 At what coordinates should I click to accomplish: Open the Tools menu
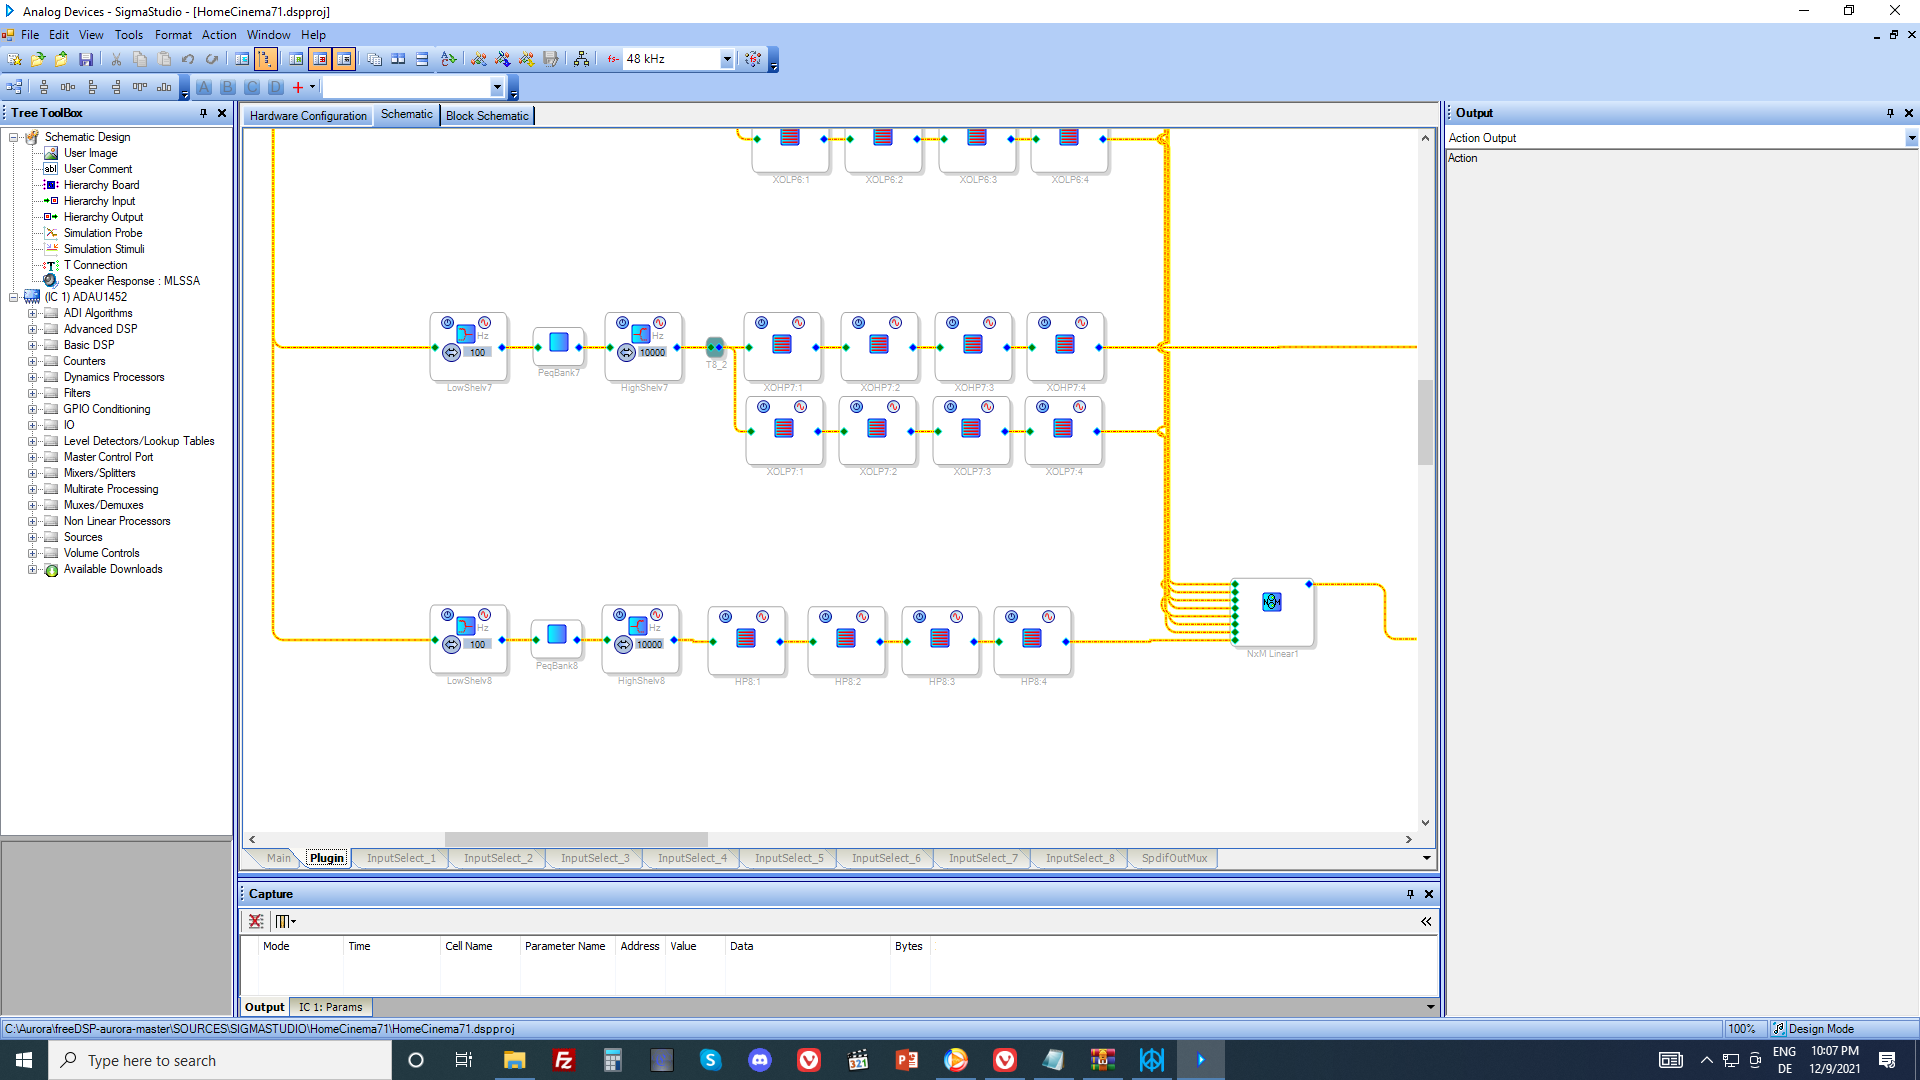128,34
